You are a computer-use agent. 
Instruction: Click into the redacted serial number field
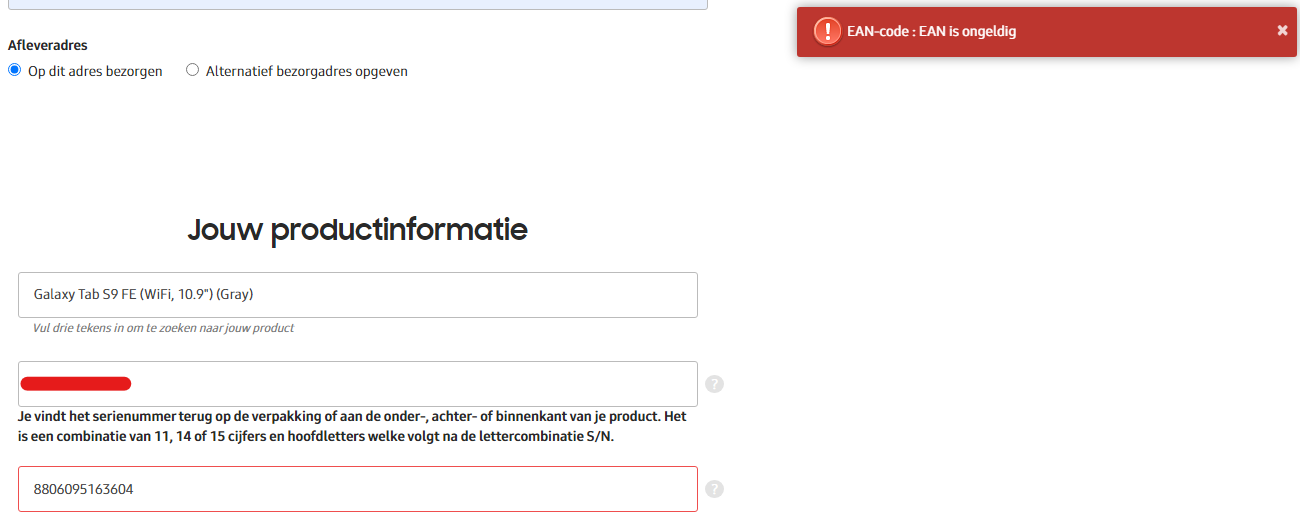point(400,384)
